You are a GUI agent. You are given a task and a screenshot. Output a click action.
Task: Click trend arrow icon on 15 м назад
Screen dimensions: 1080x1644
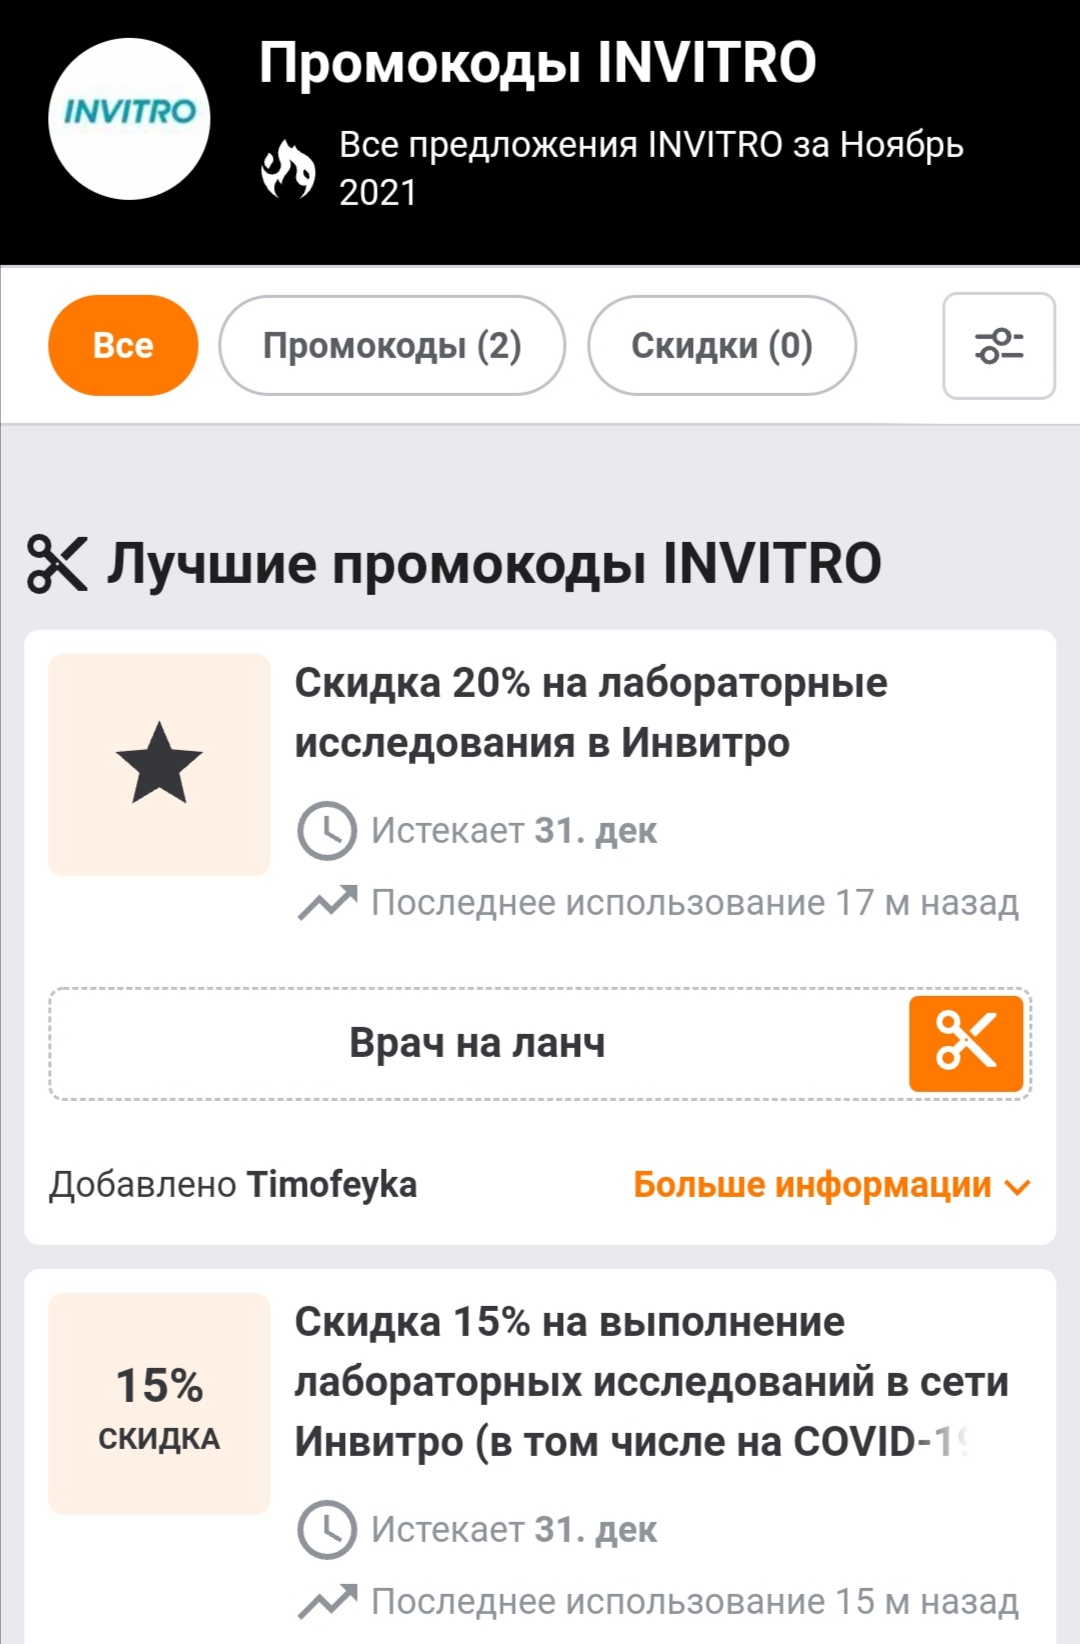327,1601
